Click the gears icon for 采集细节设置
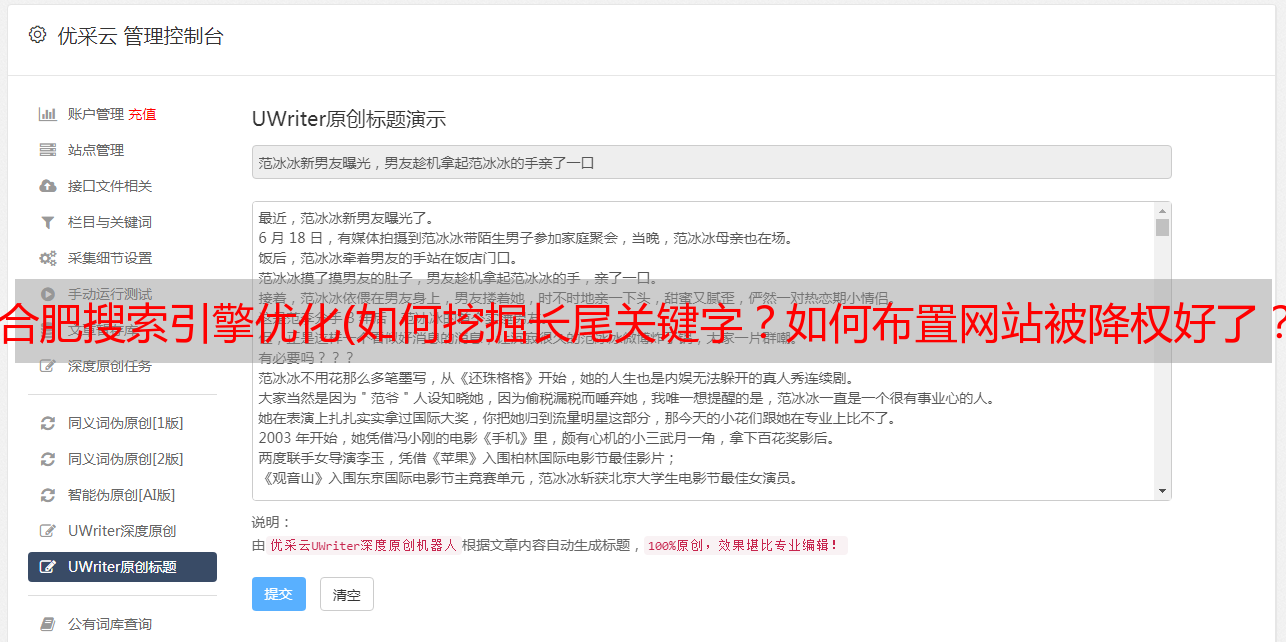 [47, 258]
